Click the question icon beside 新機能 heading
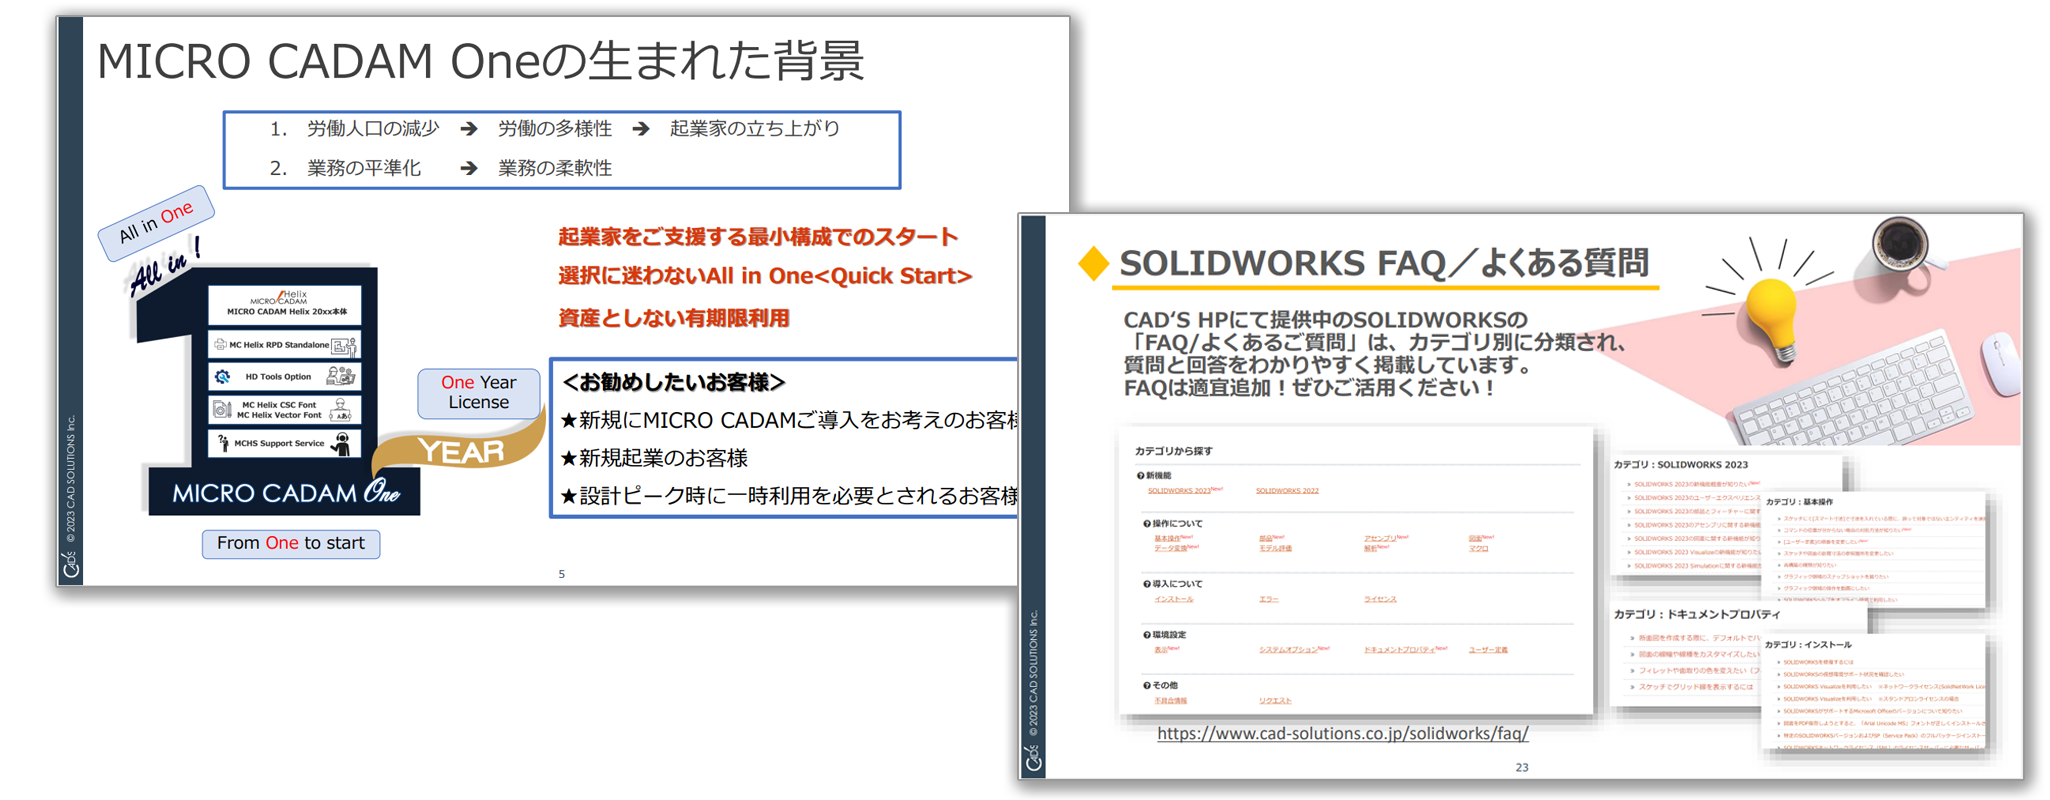Screen dimensions: 2050x800 (x=1140, y=475)
